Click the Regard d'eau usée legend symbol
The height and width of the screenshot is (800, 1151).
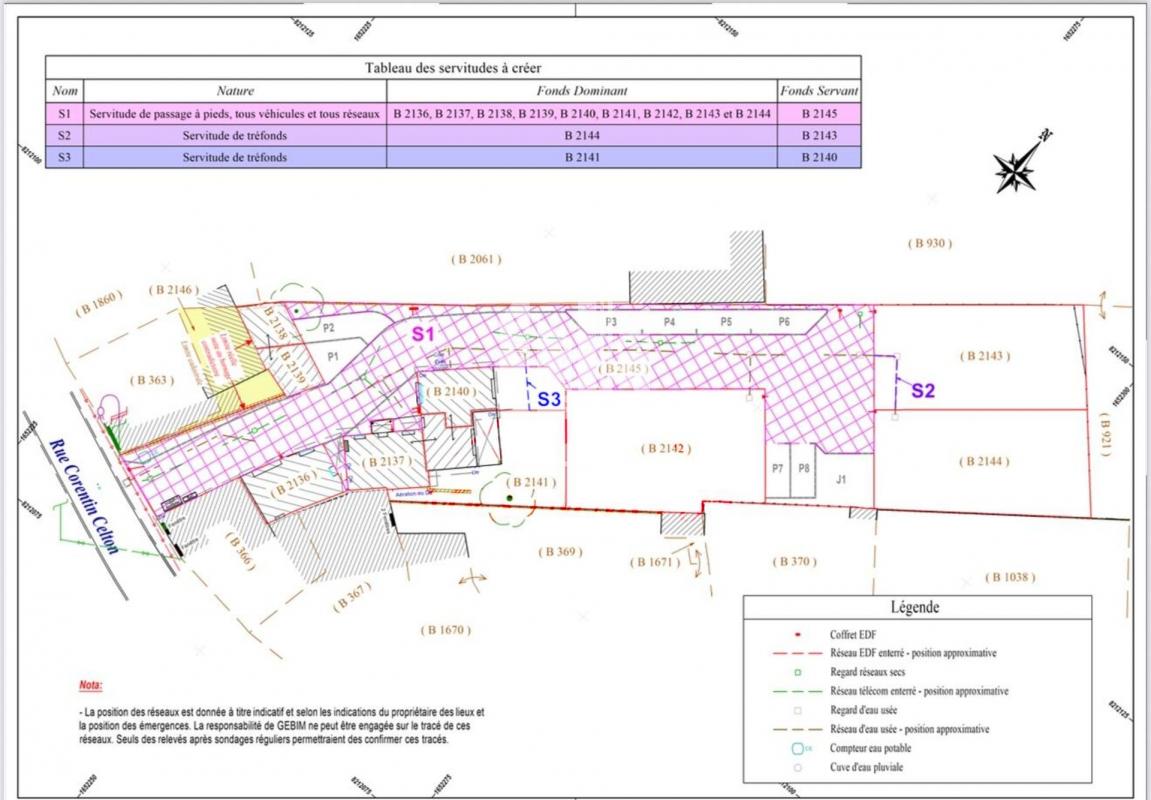(797, 710)
